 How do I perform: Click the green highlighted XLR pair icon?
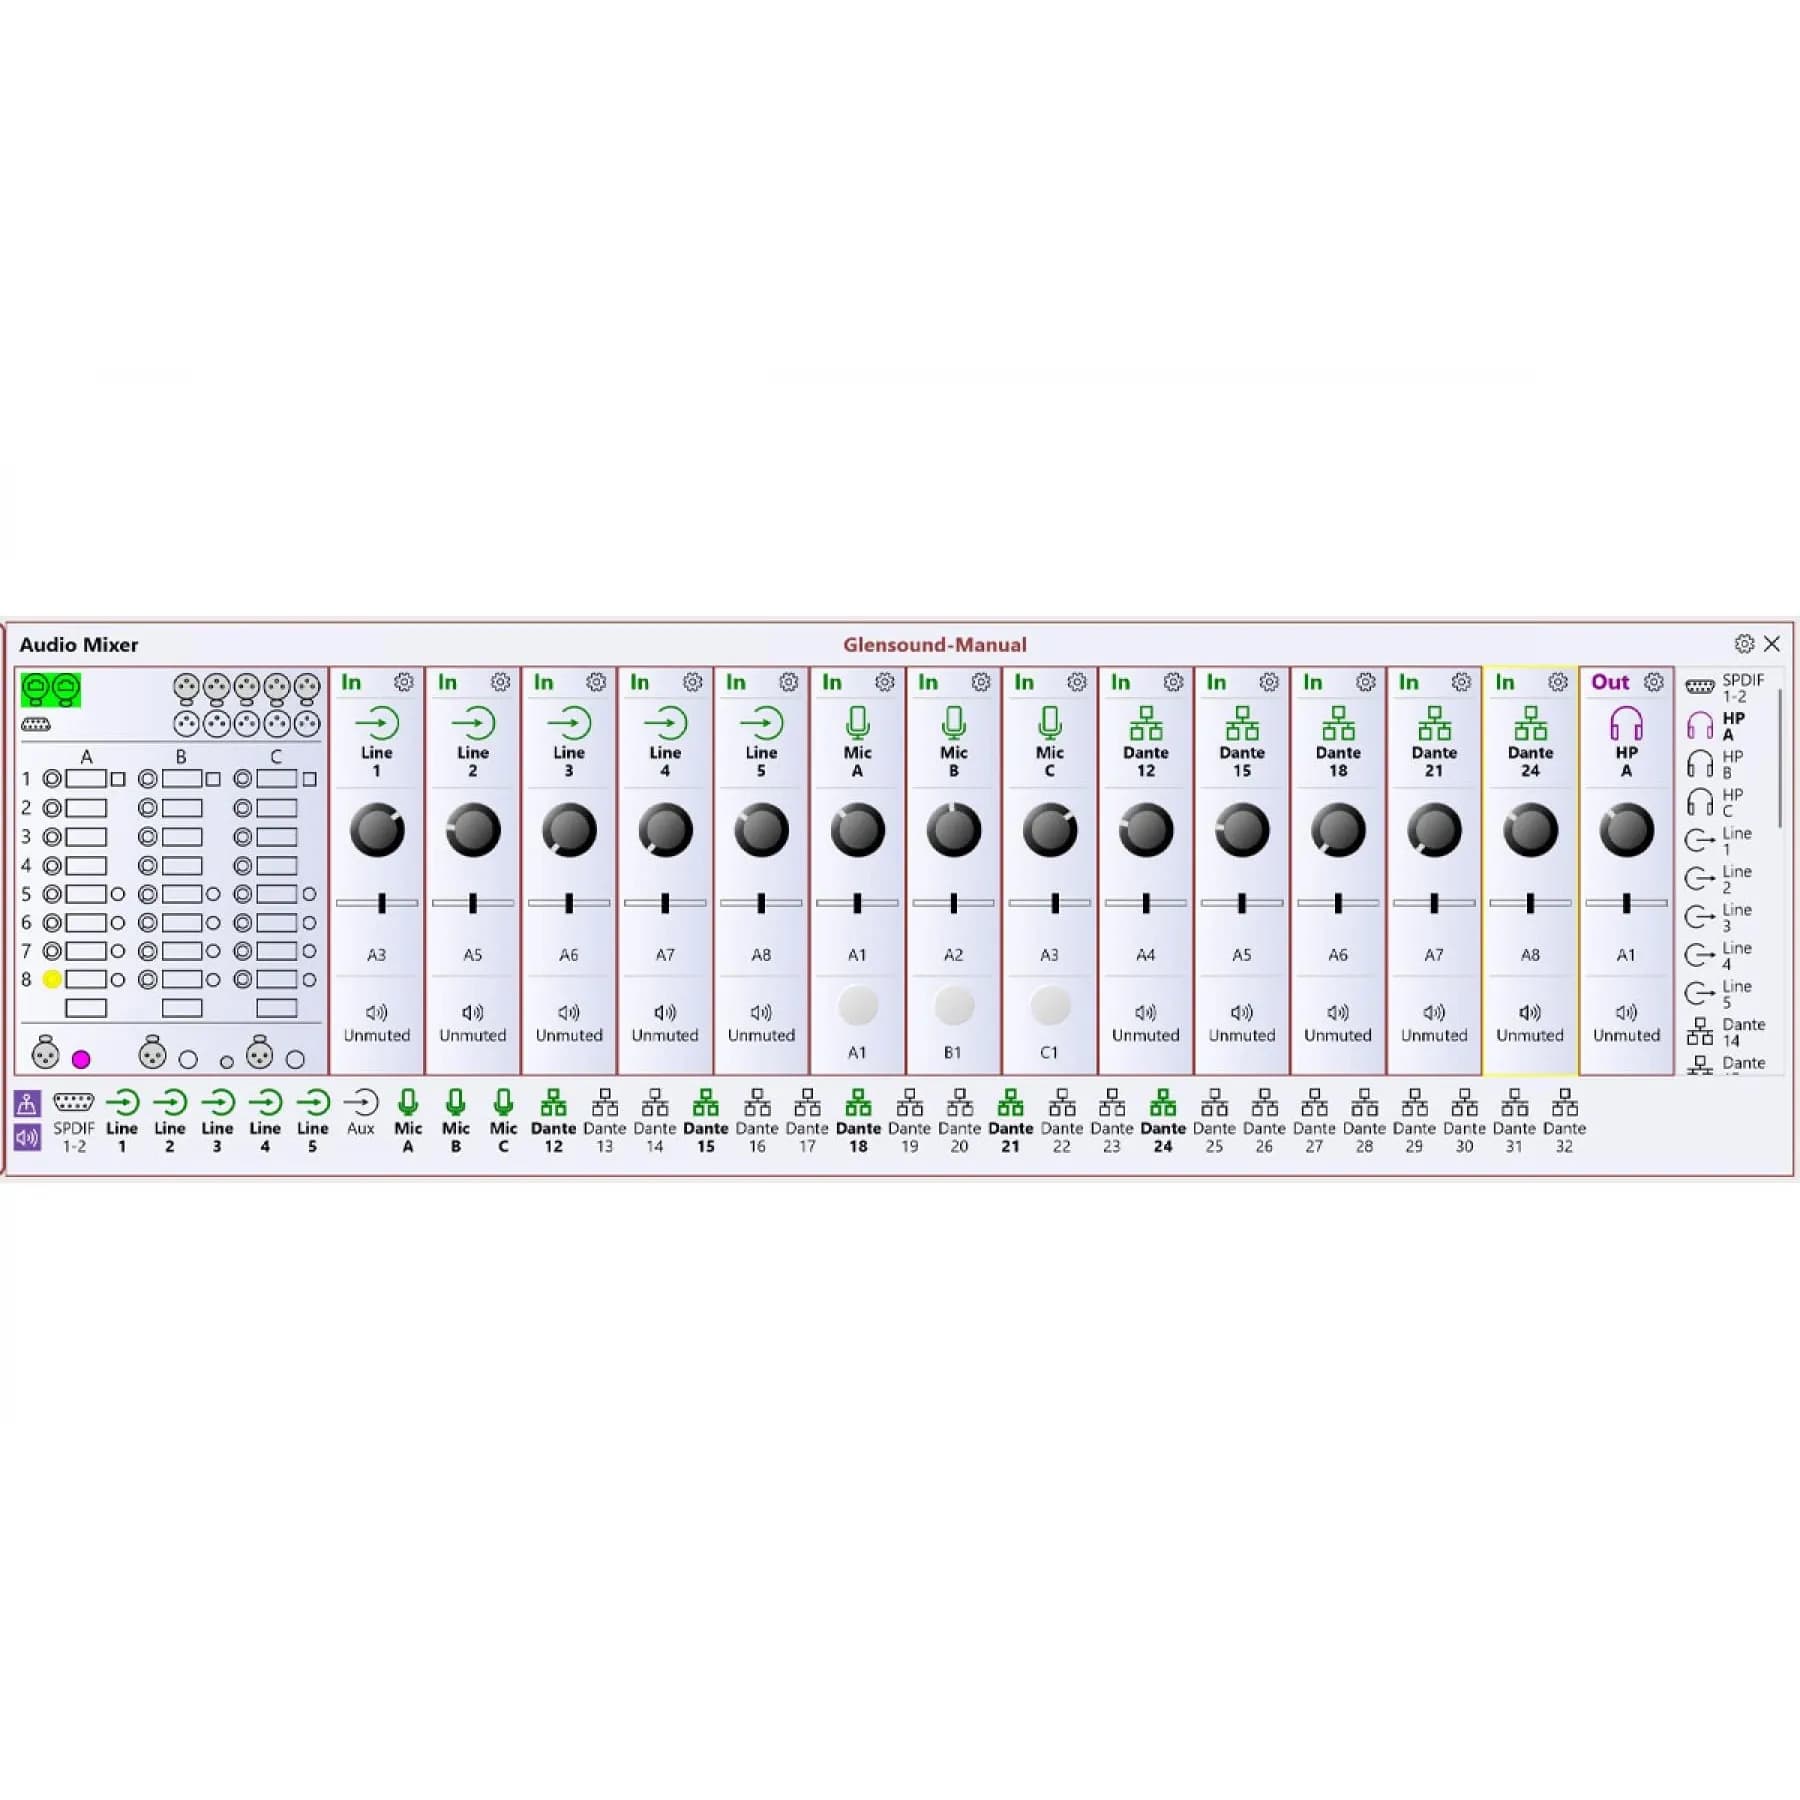click(51, 689)
